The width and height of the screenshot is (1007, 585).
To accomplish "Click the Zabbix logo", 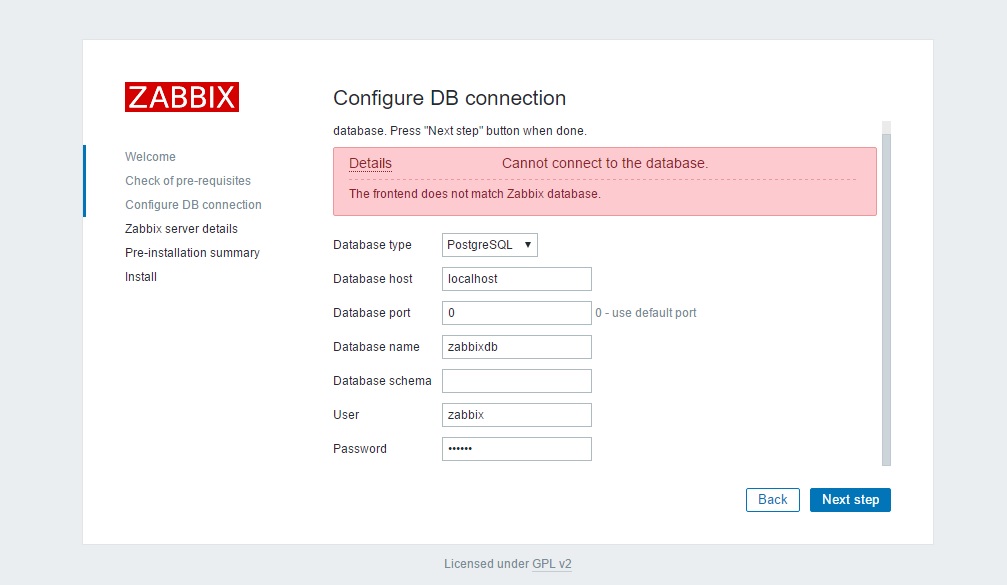I will [182, 97].
